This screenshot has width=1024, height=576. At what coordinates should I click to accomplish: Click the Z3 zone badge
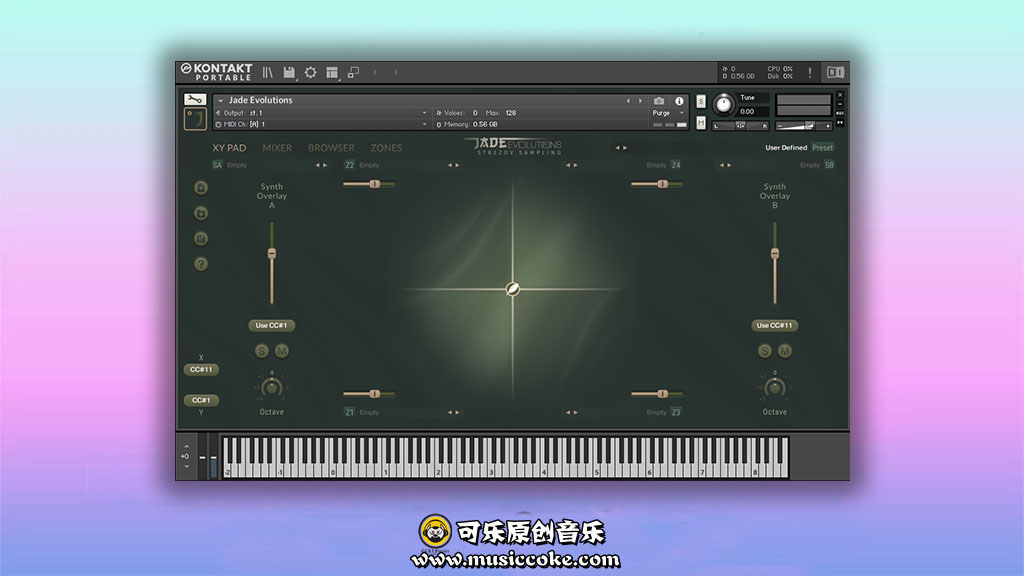pyautogui.click(x=676, y=412)
